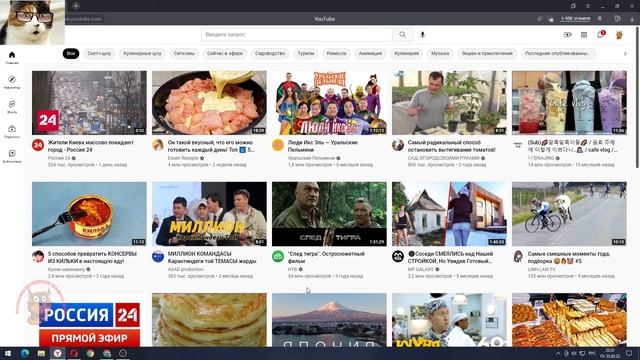Open 'След тигра. Остросюжетный фильм' title
Screen dimensions: 640x360
(x=326, y=257)
